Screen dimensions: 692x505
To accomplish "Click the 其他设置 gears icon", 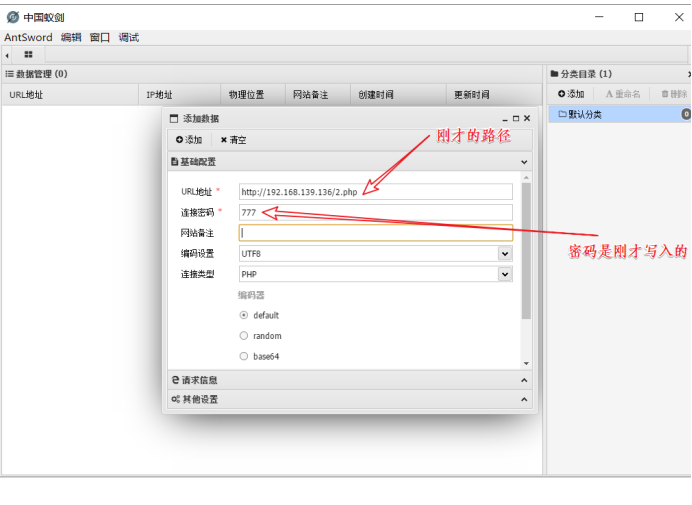I will pos(176,399).
